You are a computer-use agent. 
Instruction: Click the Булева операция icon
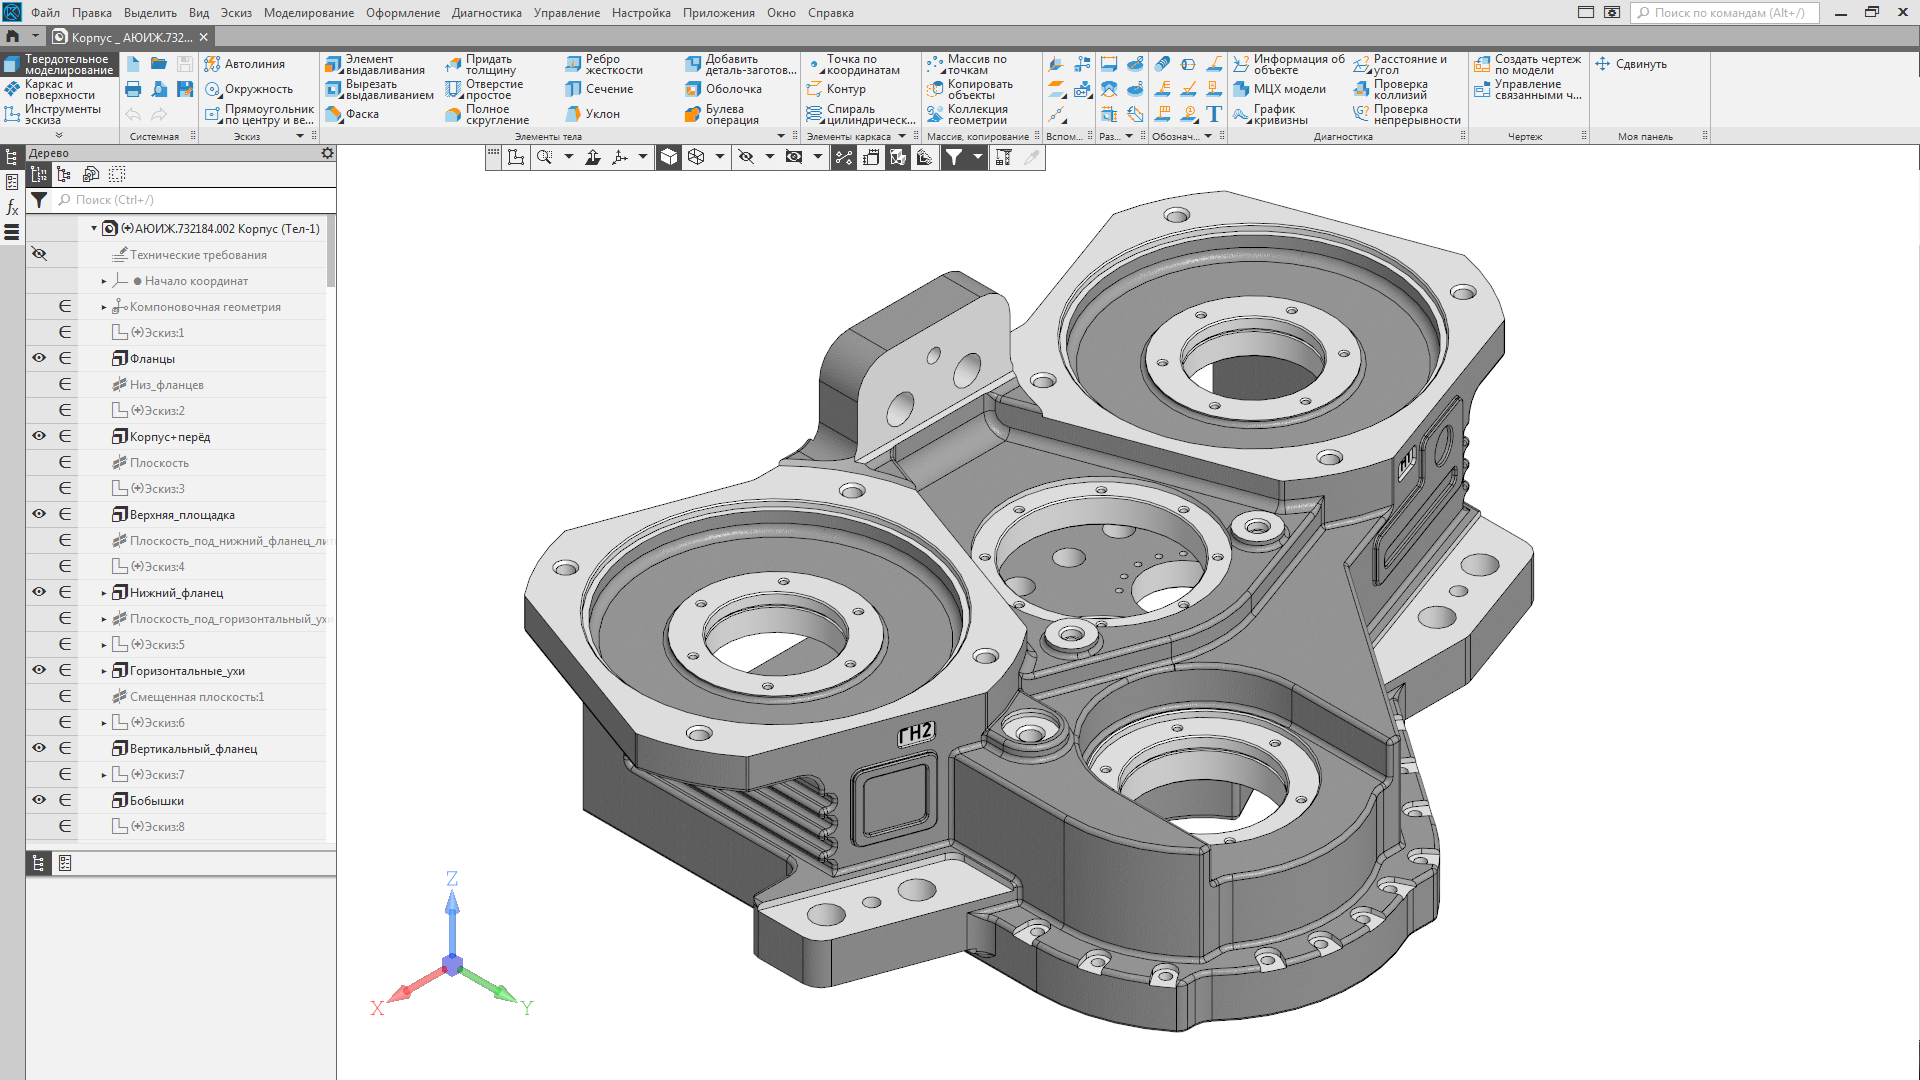point(693,114)
